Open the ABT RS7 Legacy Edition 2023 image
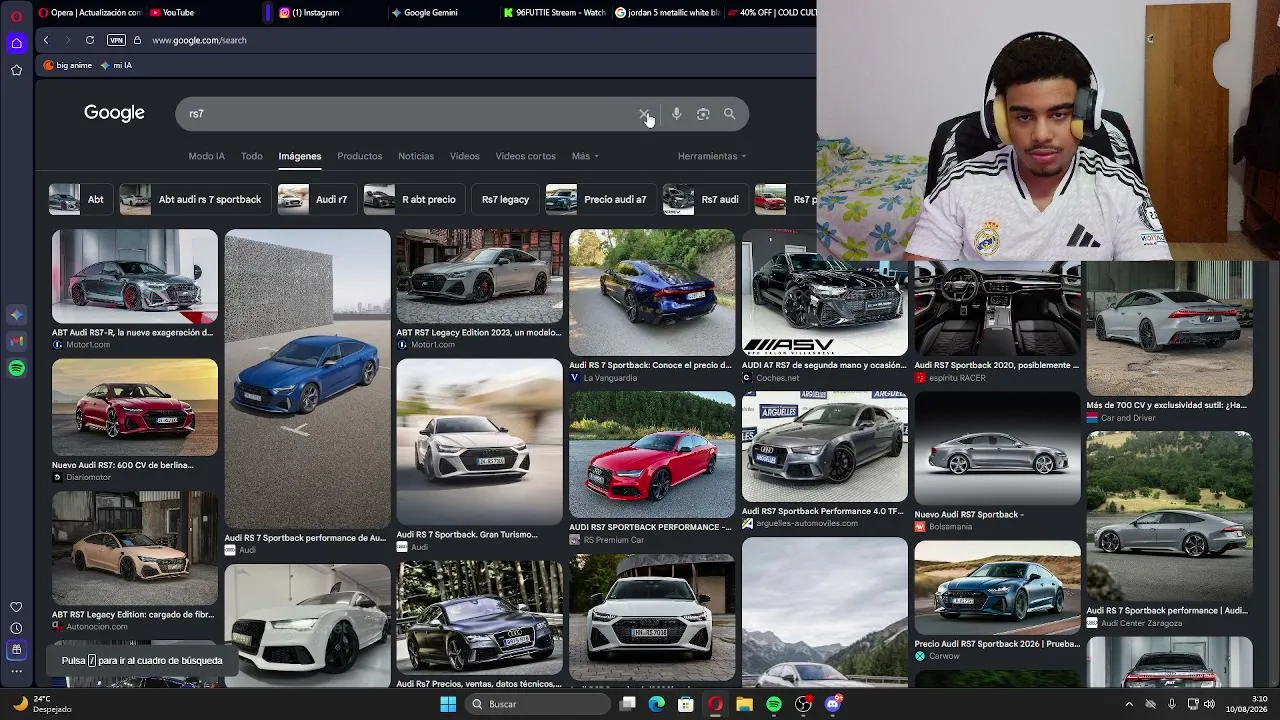 [x=479, y=276]
